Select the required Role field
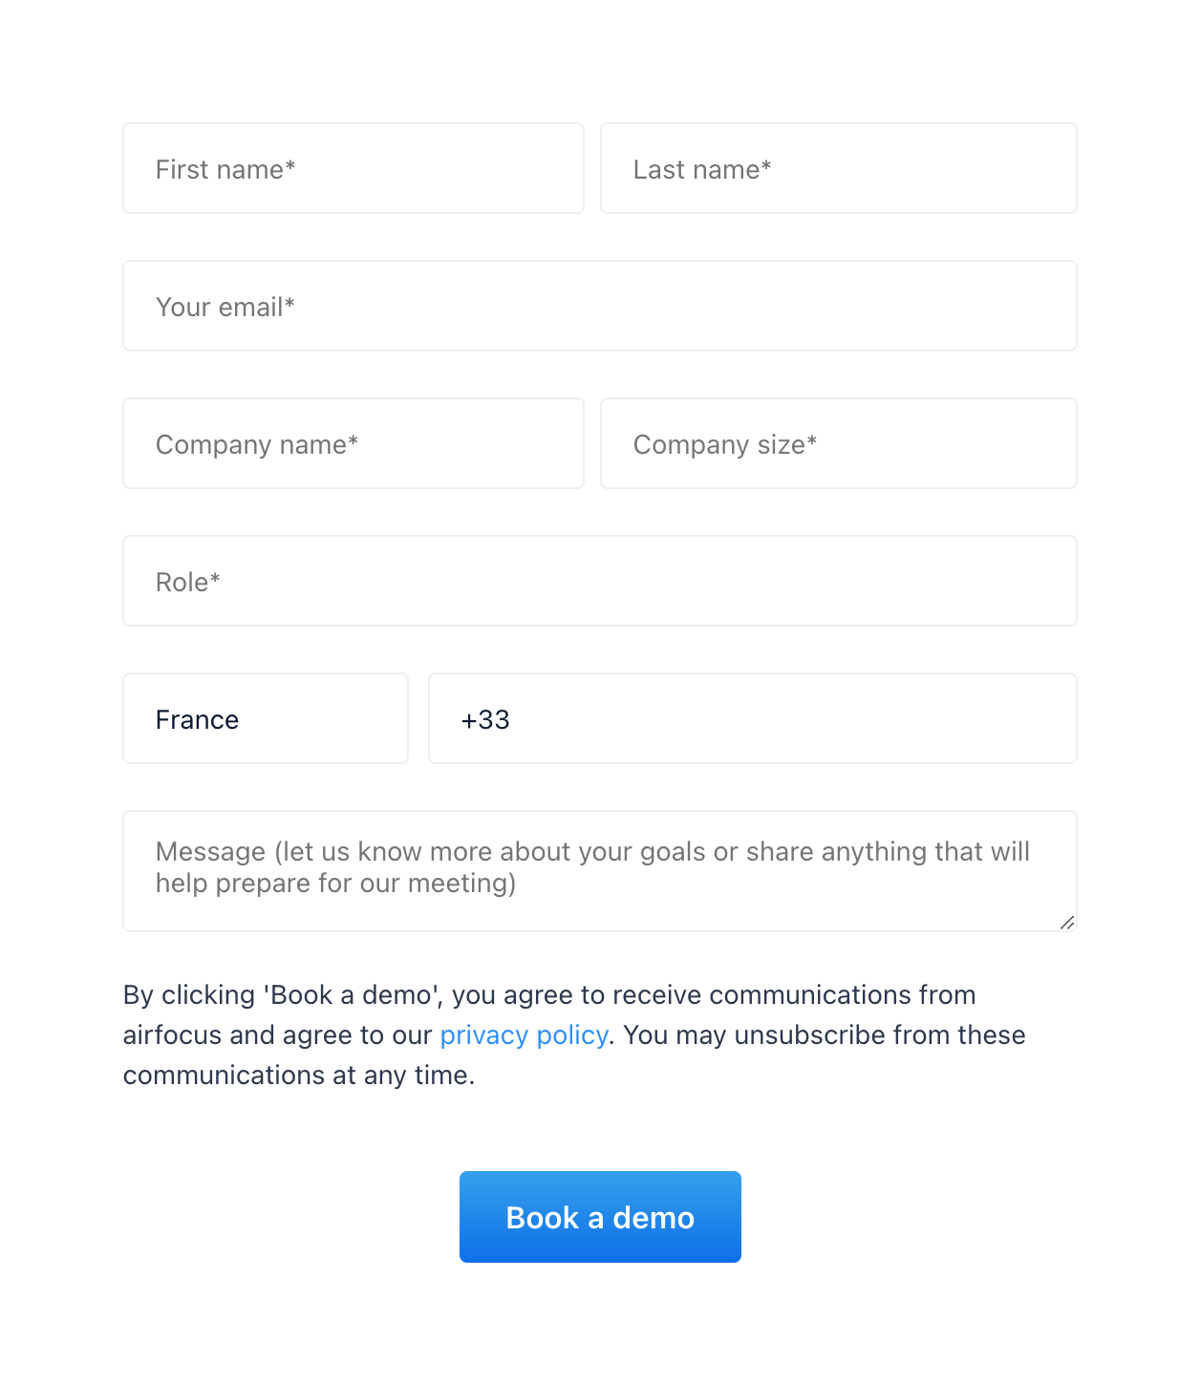Image resolution: width=1200 pixels, height=1385 pixels. (599, 581)
